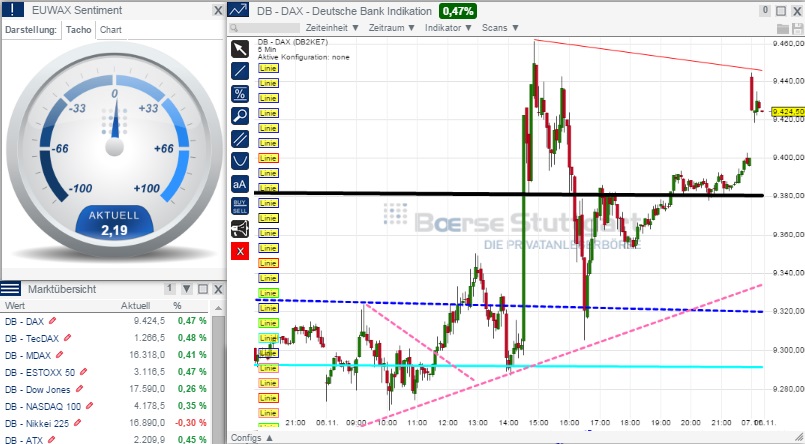Click the chart icon left of DB - DAX title
The height and width of the screenshot is (444, 805).
239,10
